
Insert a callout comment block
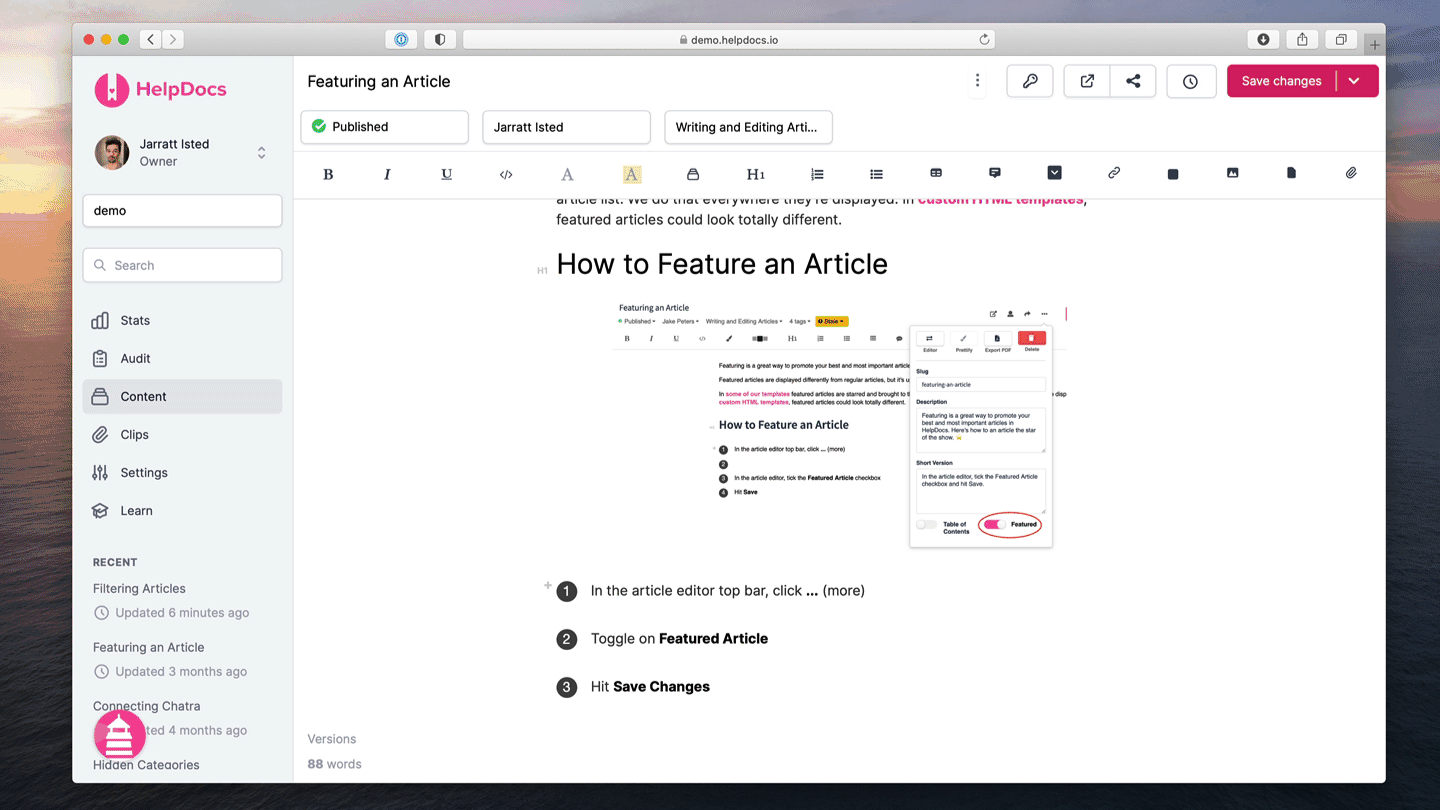click(995, 173)
